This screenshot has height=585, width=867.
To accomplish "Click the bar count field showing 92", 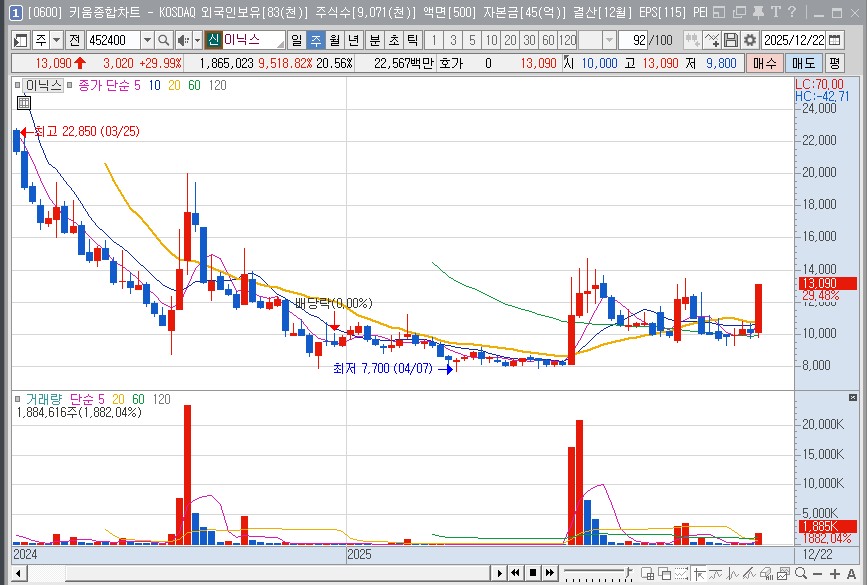I will (633, 40).
